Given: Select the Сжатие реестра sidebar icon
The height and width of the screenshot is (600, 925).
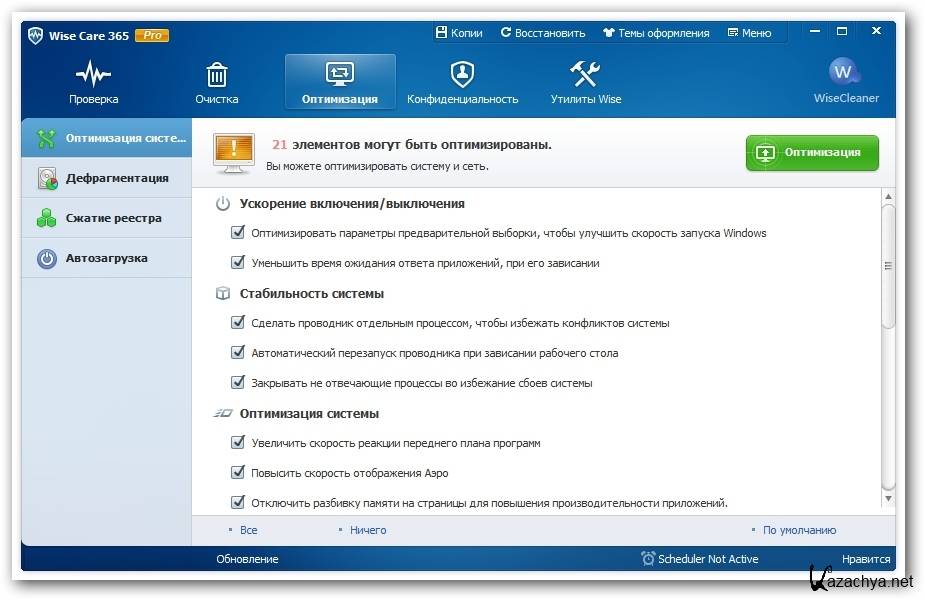Looking at the screenshot, I should [47, 218].
